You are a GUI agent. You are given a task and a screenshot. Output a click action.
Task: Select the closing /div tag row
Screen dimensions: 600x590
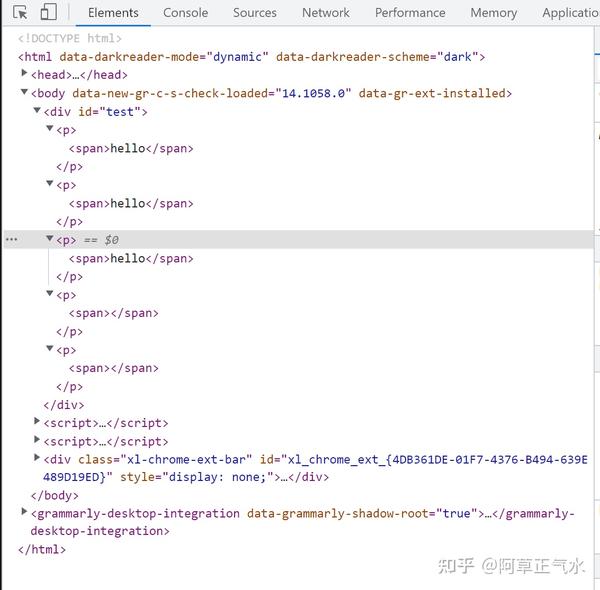pos(64,405)
